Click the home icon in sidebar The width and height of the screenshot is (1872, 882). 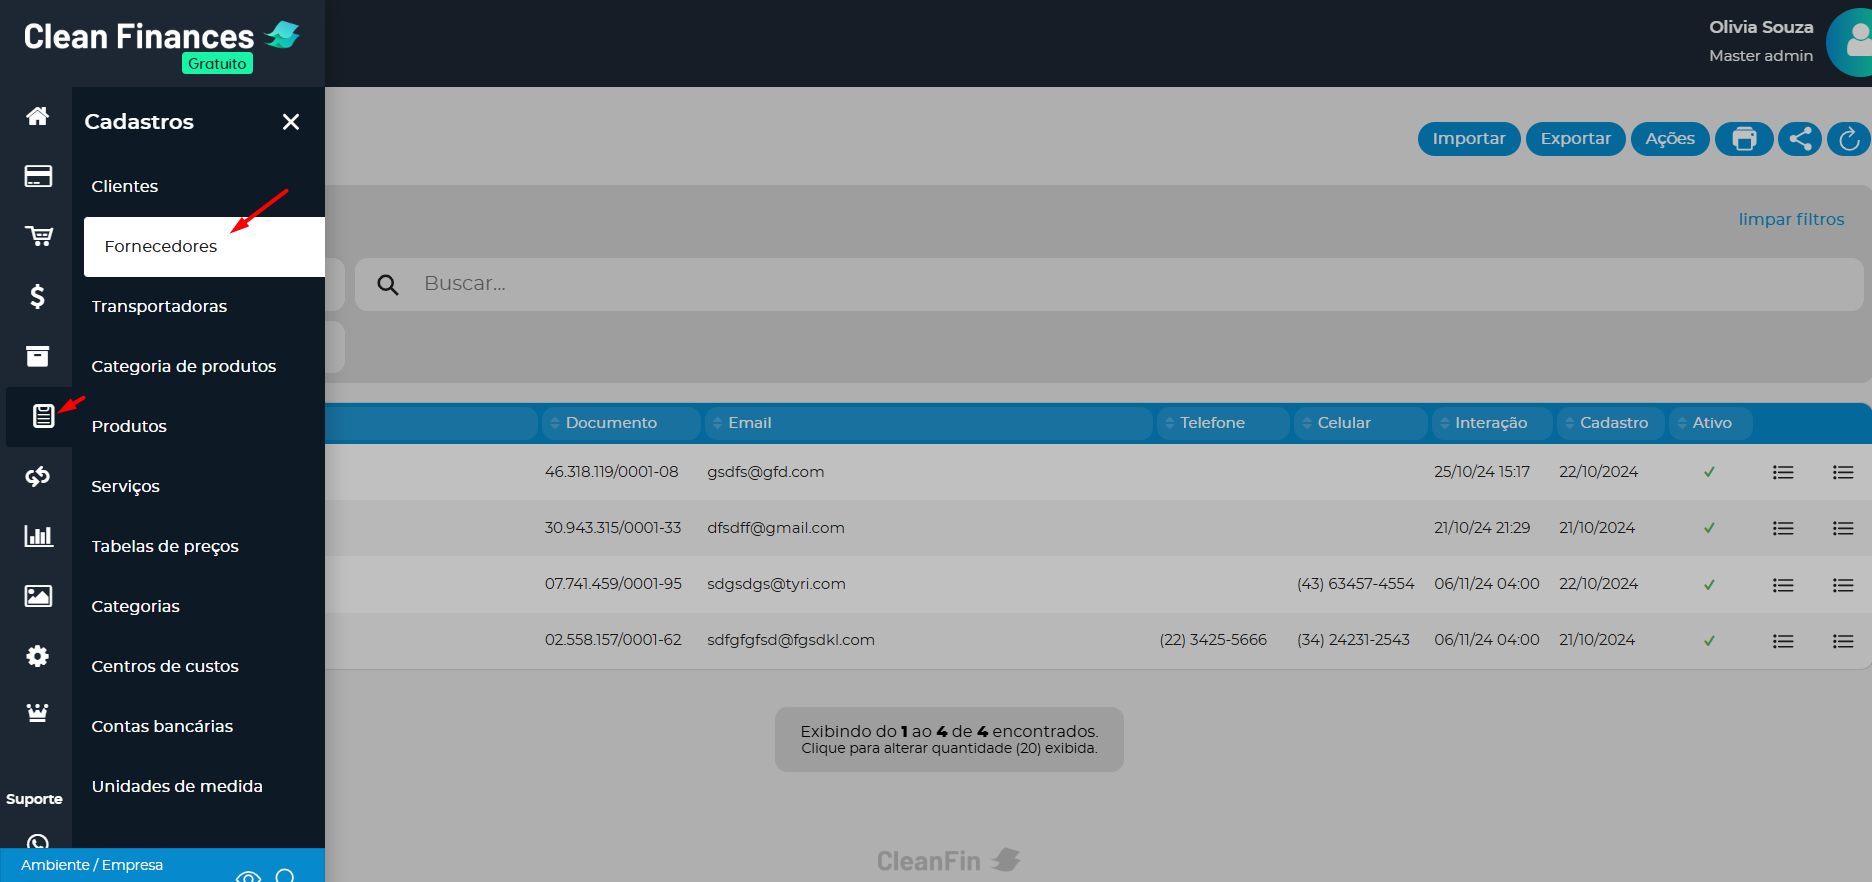[37, 117]
